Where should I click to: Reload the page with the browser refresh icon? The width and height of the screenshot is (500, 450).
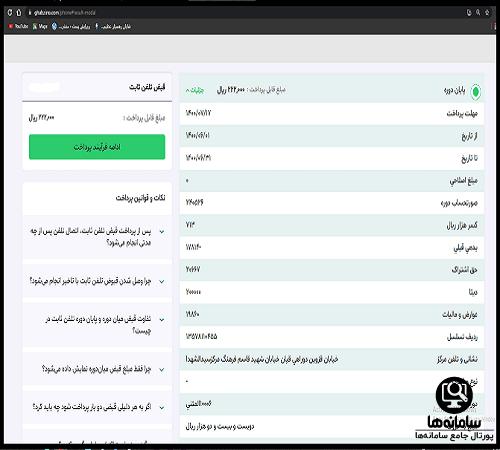pos(10,13)
